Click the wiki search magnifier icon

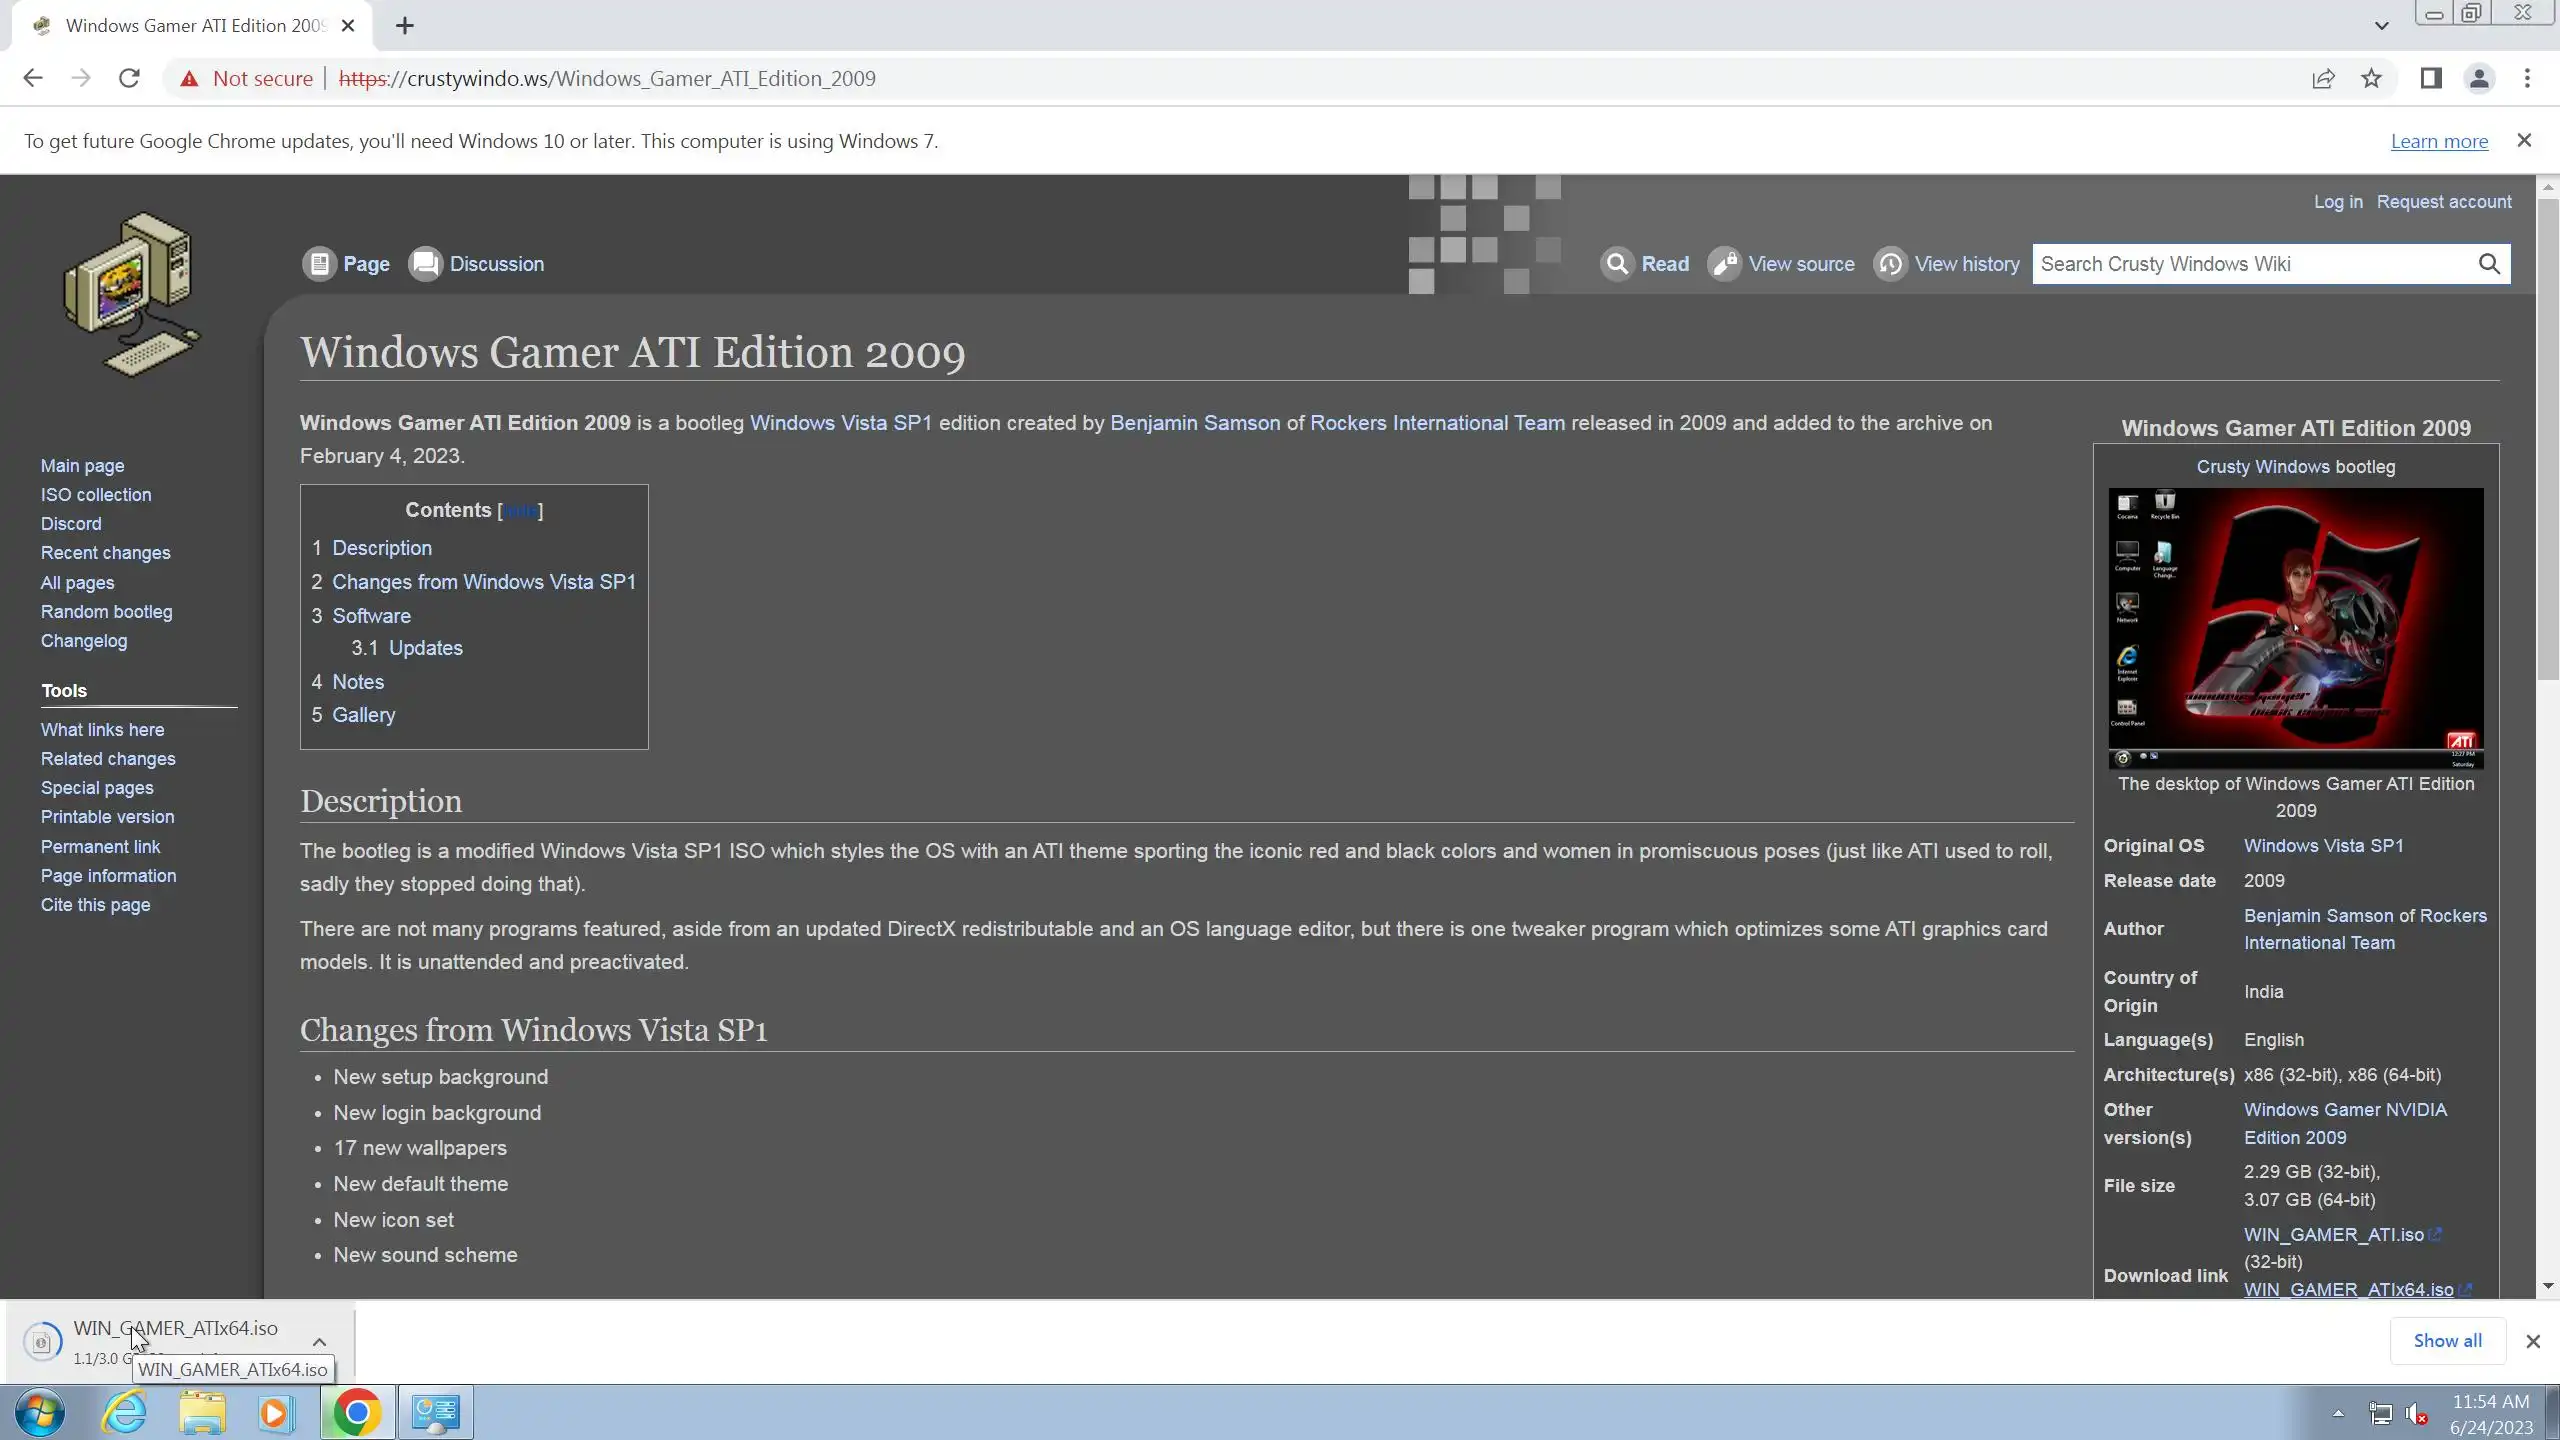coord(2489,264)
